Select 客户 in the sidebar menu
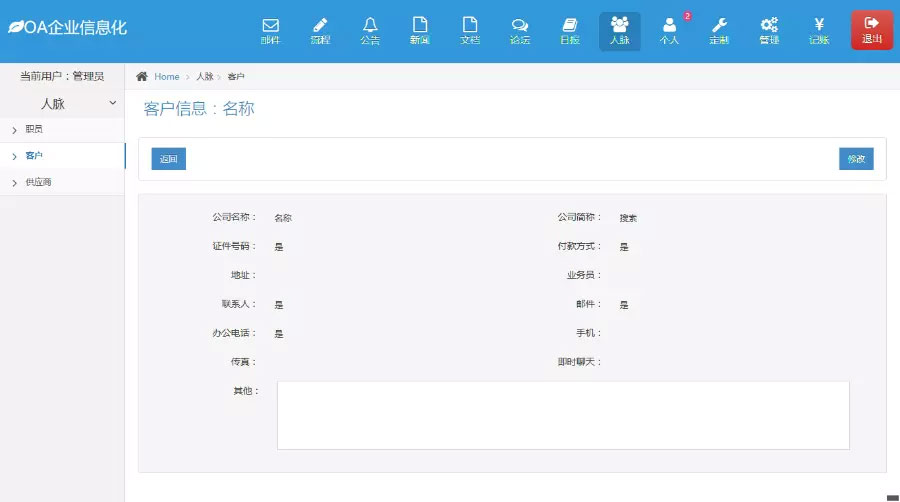900x502 pixels. [34, 156]
